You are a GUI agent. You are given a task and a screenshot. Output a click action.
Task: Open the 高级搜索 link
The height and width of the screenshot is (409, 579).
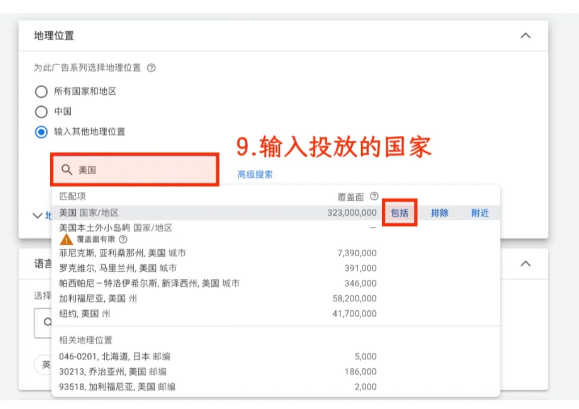255,175
